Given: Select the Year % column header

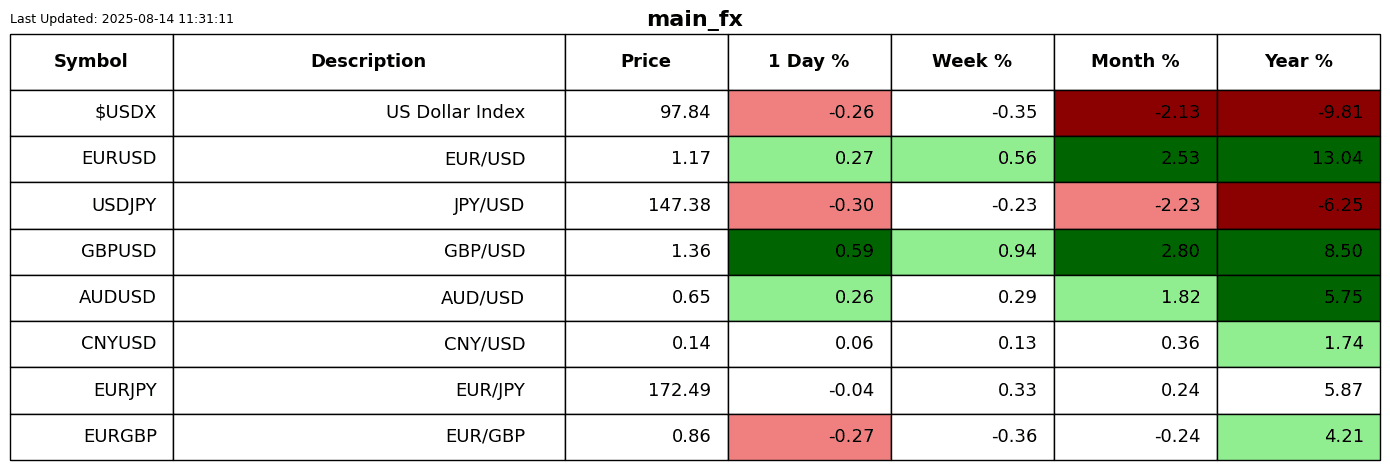Looking at the screenshot, I should [1298, 62].
